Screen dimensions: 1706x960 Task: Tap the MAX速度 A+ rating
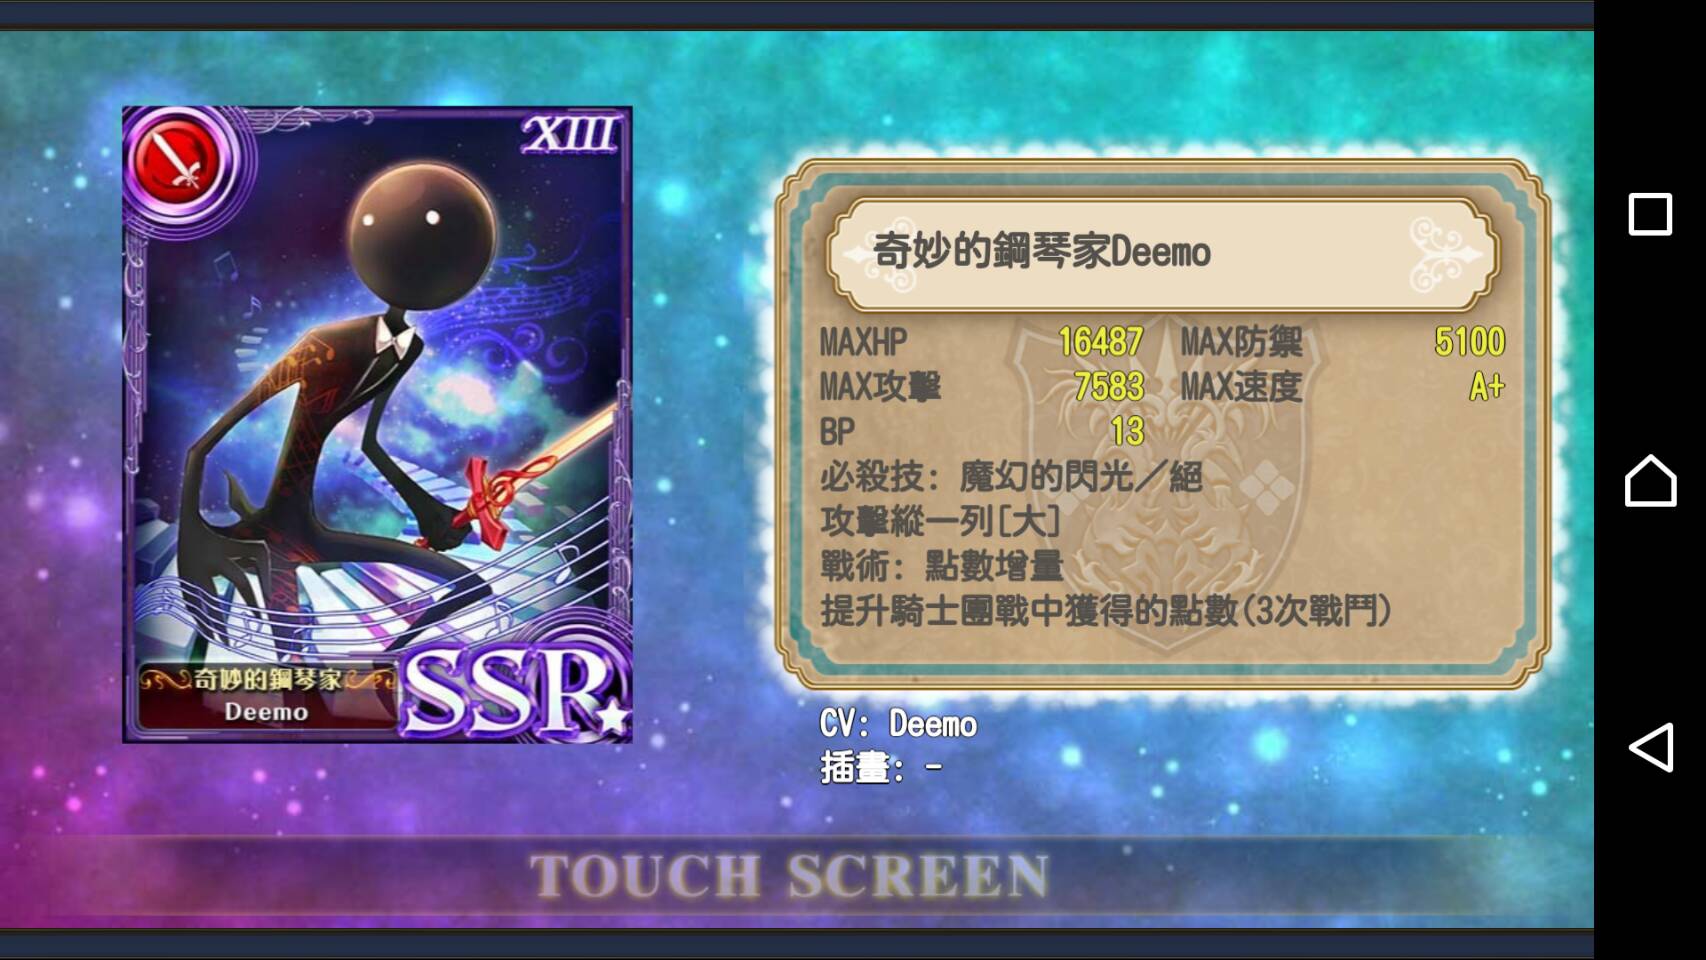1486,387
